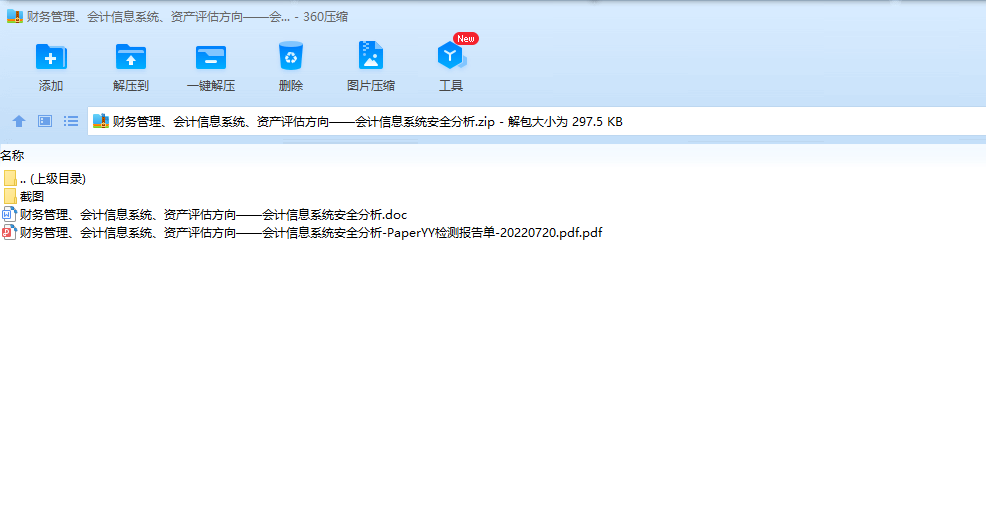Click the 一键解压 one-click extract icon
This screenshot has height=524, width=986.
pyautogui.click(x=211, y=57)
